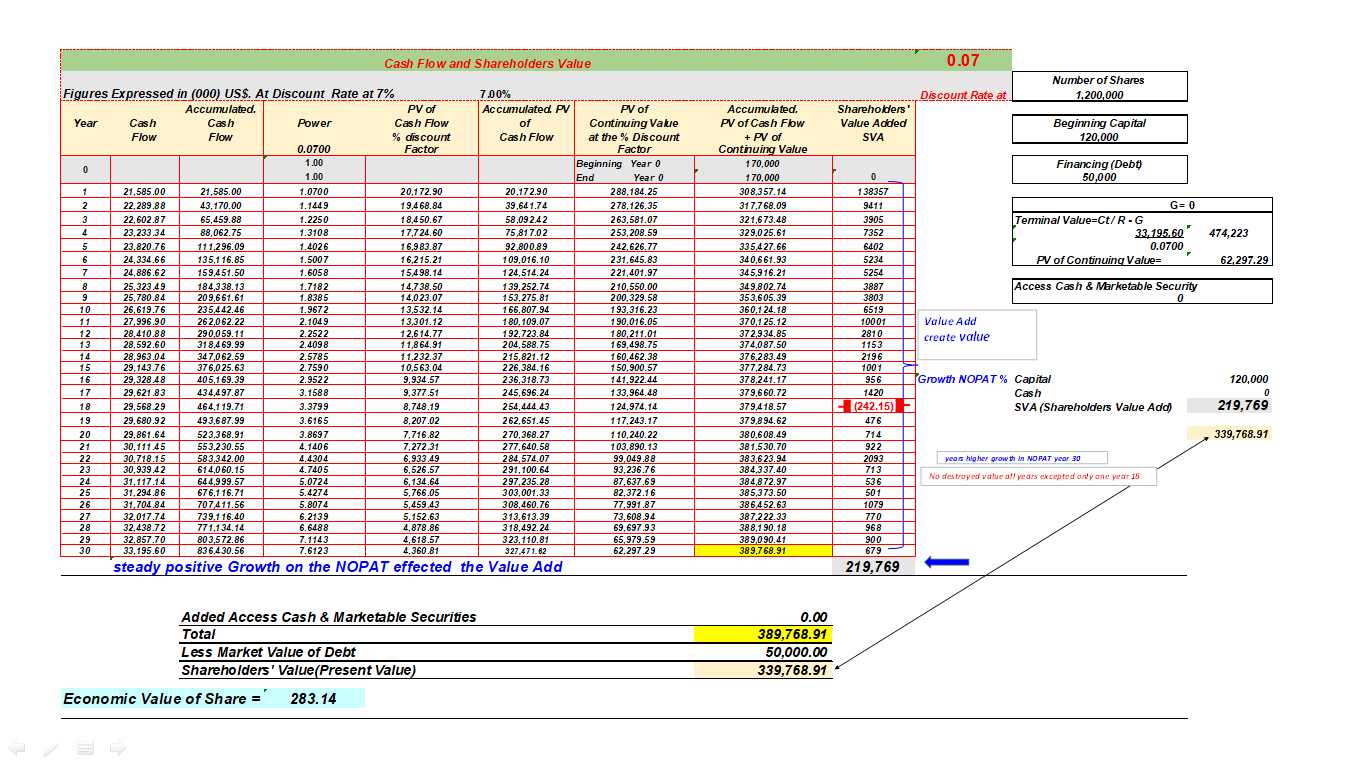Viewport: 1366px width, 768px height.
Task: Select SVA value 9411 in year 2
Action: point(873,204)
